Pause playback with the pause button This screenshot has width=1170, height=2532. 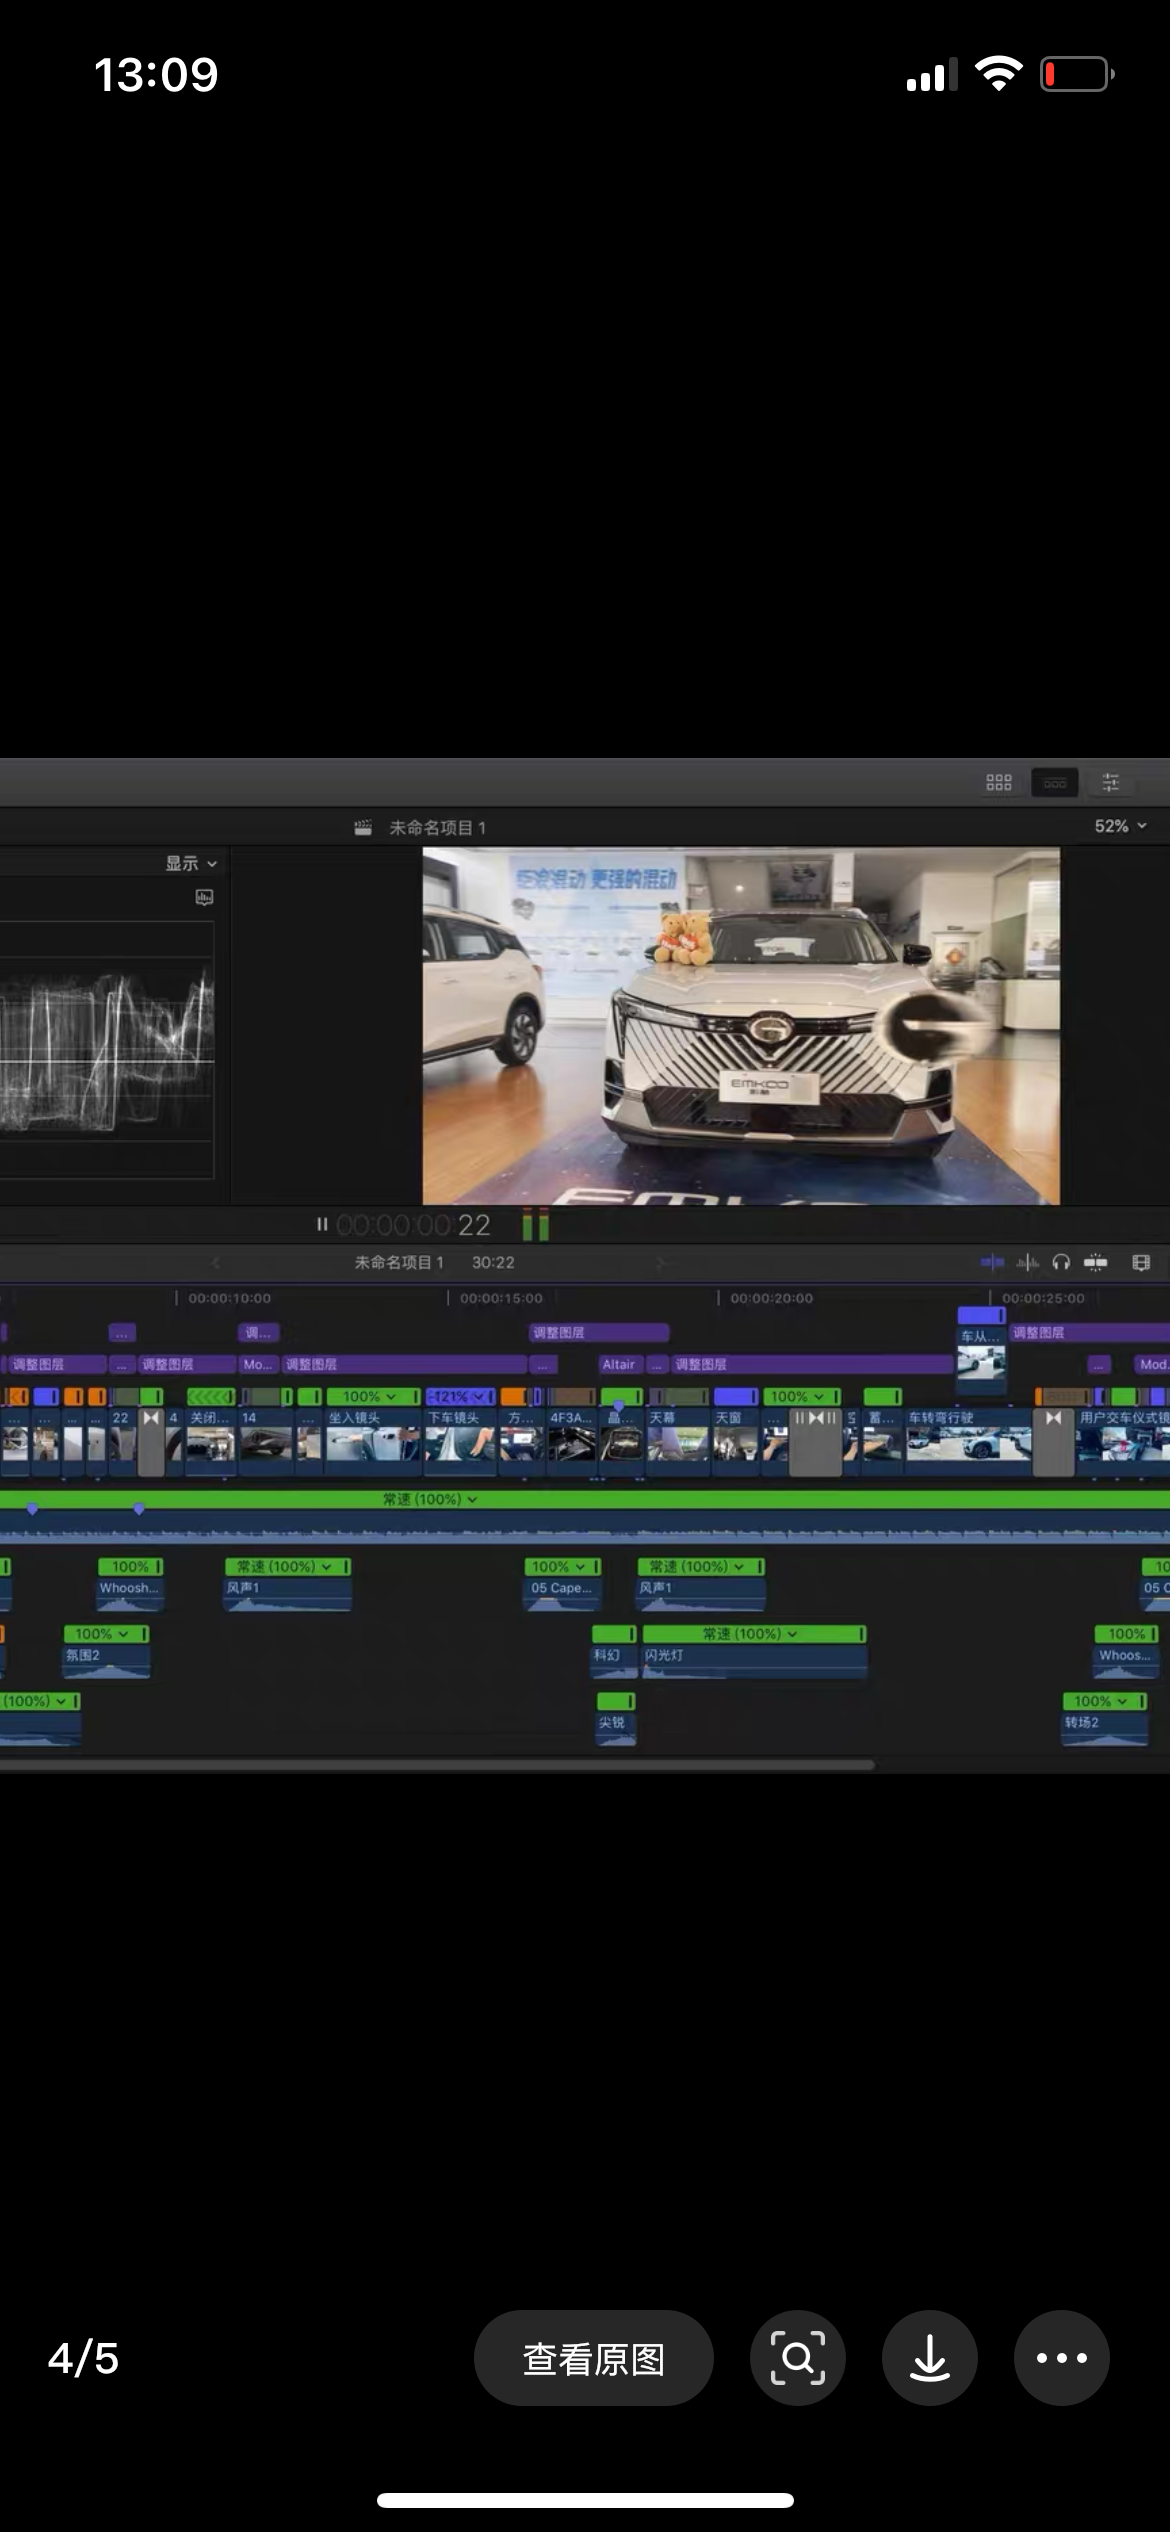321,1224
